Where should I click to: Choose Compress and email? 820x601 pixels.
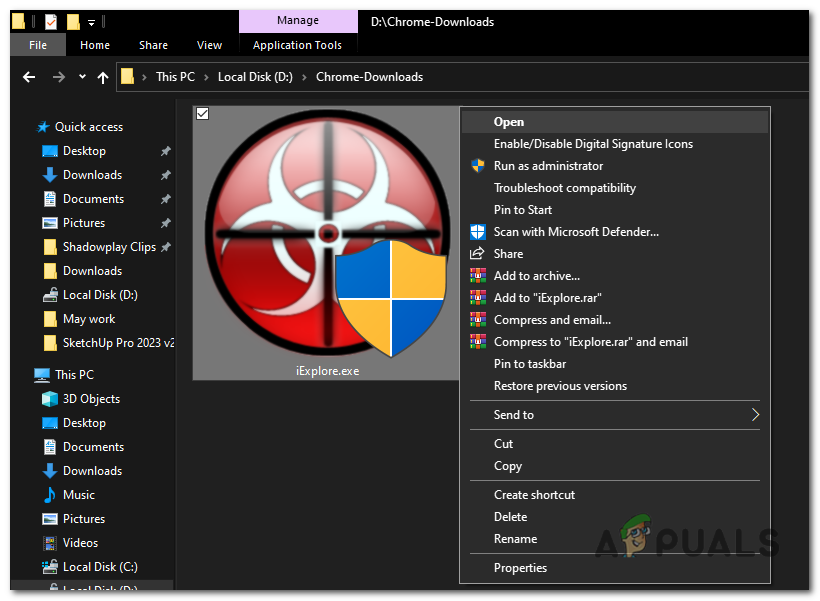pos(614,320)
